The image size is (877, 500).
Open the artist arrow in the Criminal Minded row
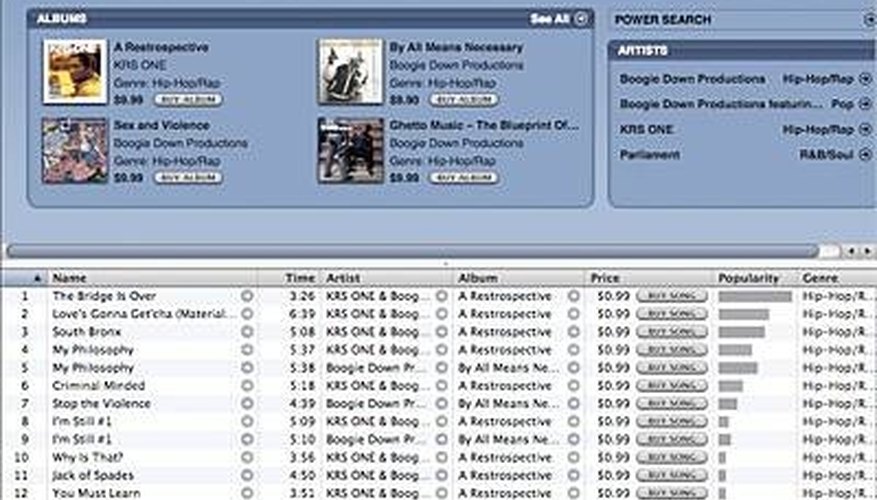(x=442, y=386)
